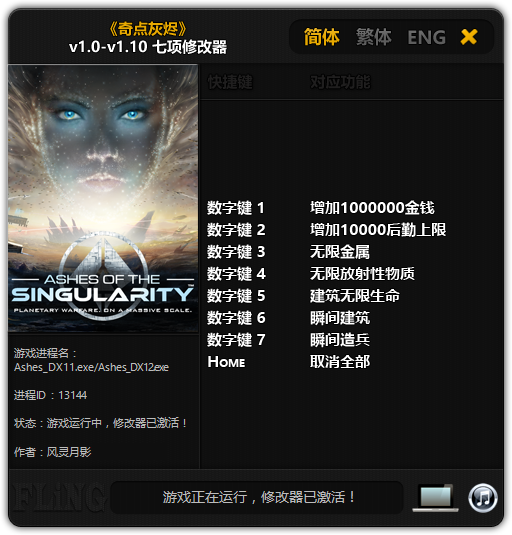
Task: Click the FLiNG logo at the bottom left
Action: [x=56, y=498]
